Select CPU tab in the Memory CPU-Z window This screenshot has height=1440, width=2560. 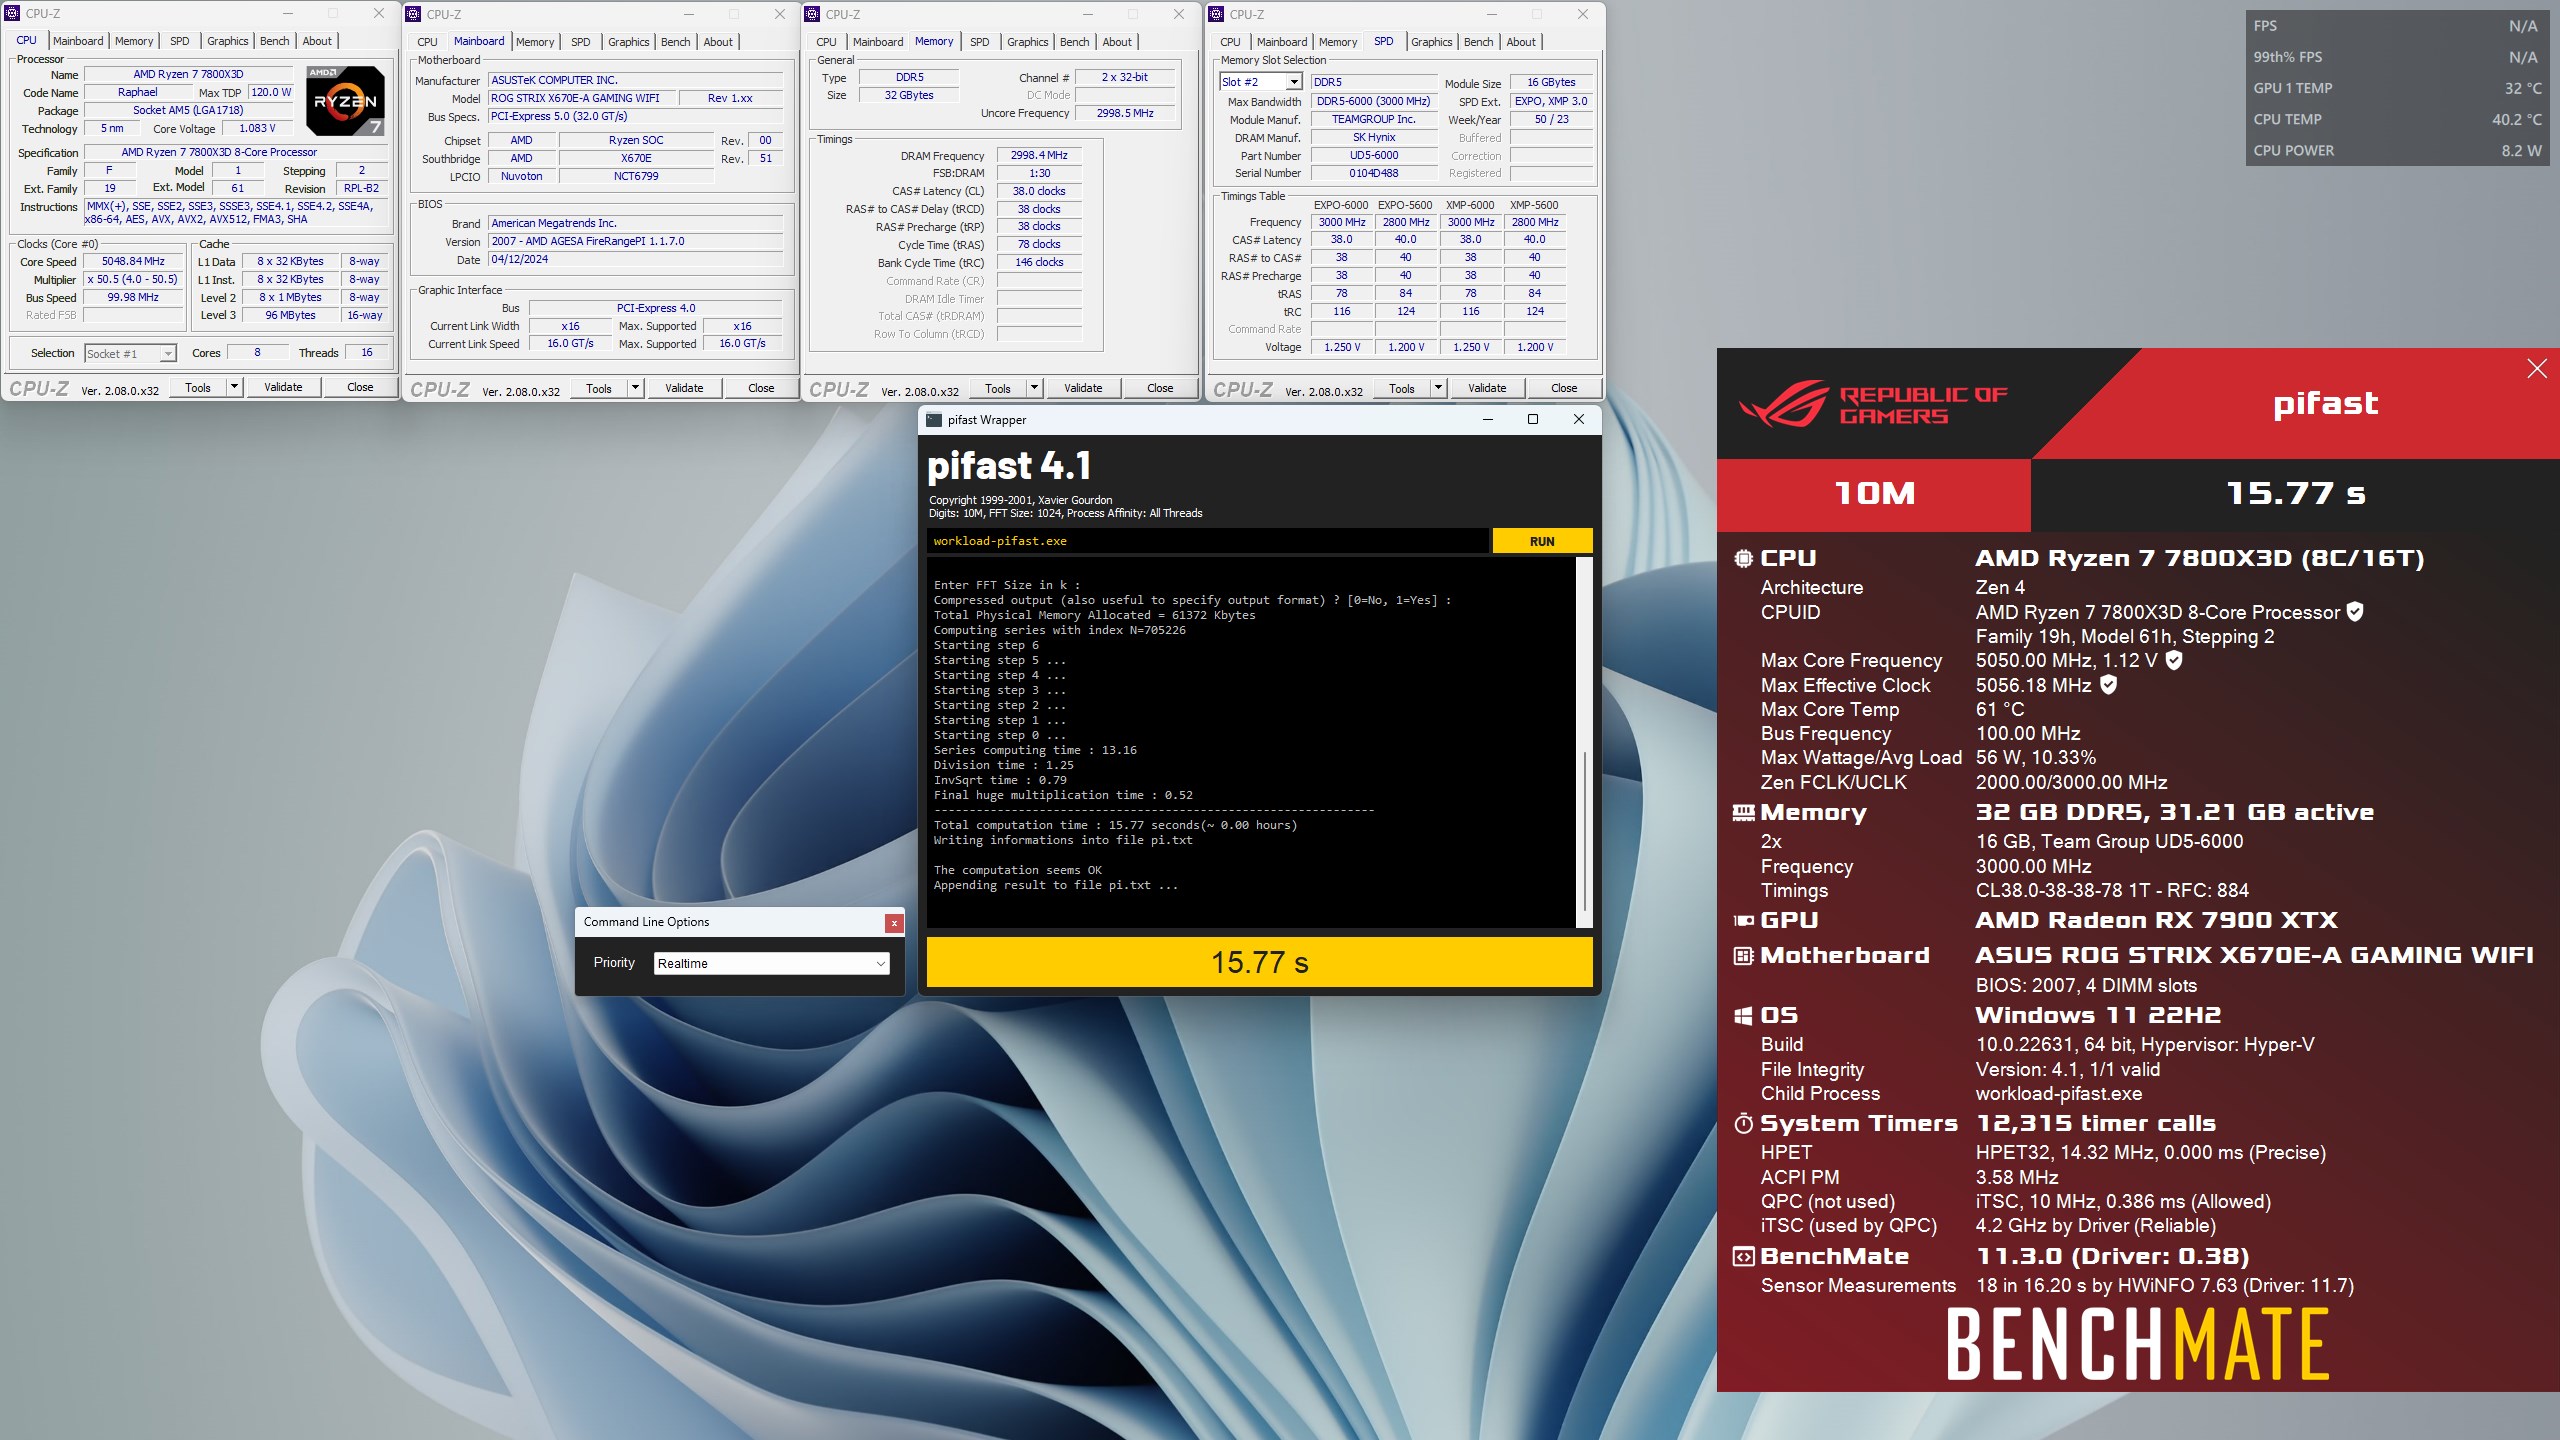tap(826, 42)
